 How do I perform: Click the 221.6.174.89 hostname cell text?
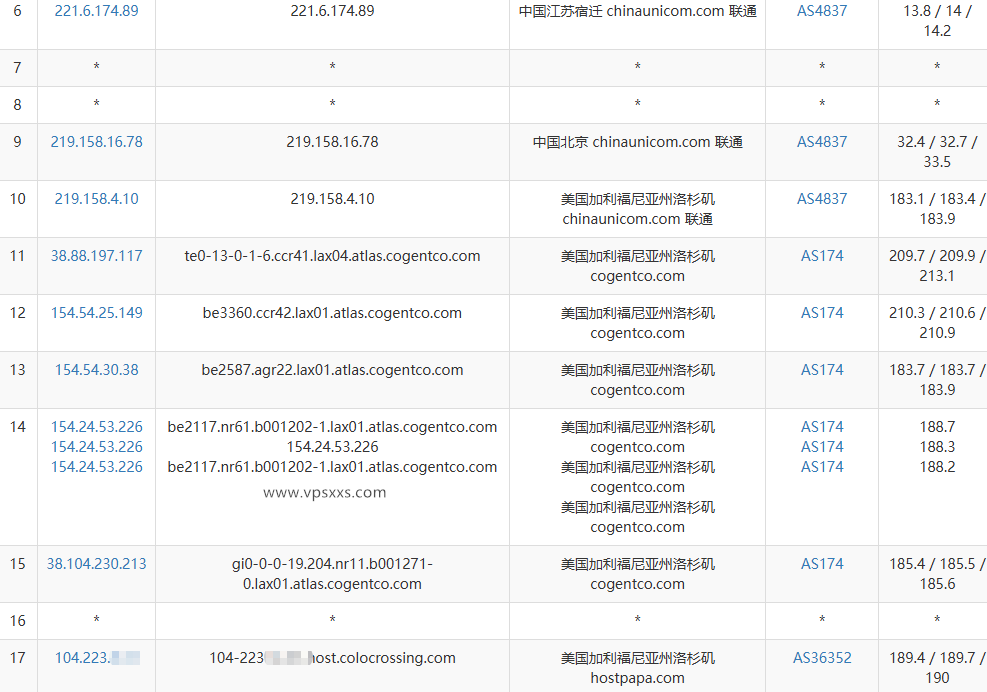332,11
